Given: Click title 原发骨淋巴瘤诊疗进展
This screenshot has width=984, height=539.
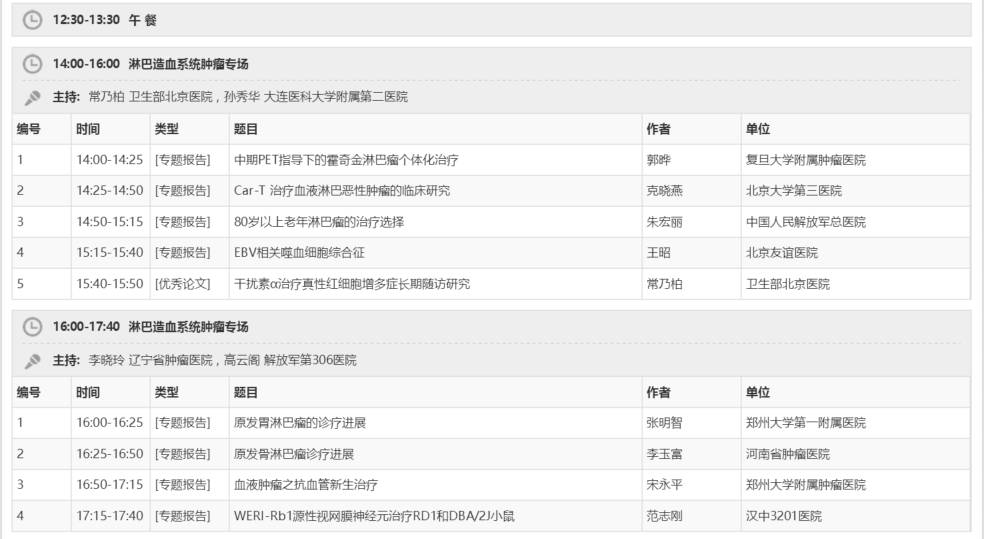Looking at the screenshot, I should [x=294, y=454].
